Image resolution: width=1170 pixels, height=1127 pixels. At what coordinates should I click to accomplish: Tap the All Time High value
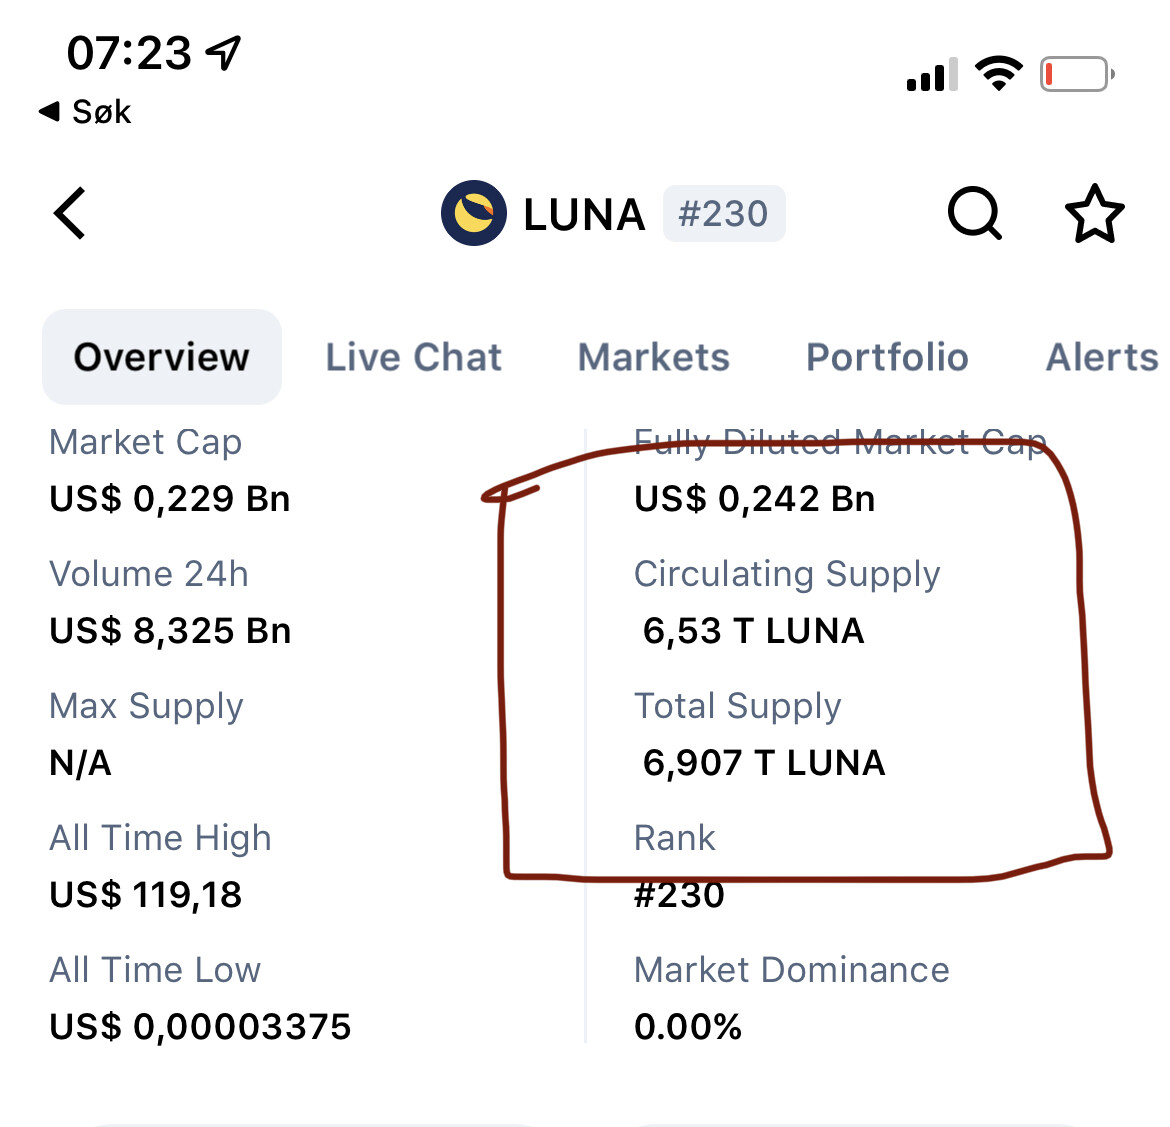click(x=146, y=895)
